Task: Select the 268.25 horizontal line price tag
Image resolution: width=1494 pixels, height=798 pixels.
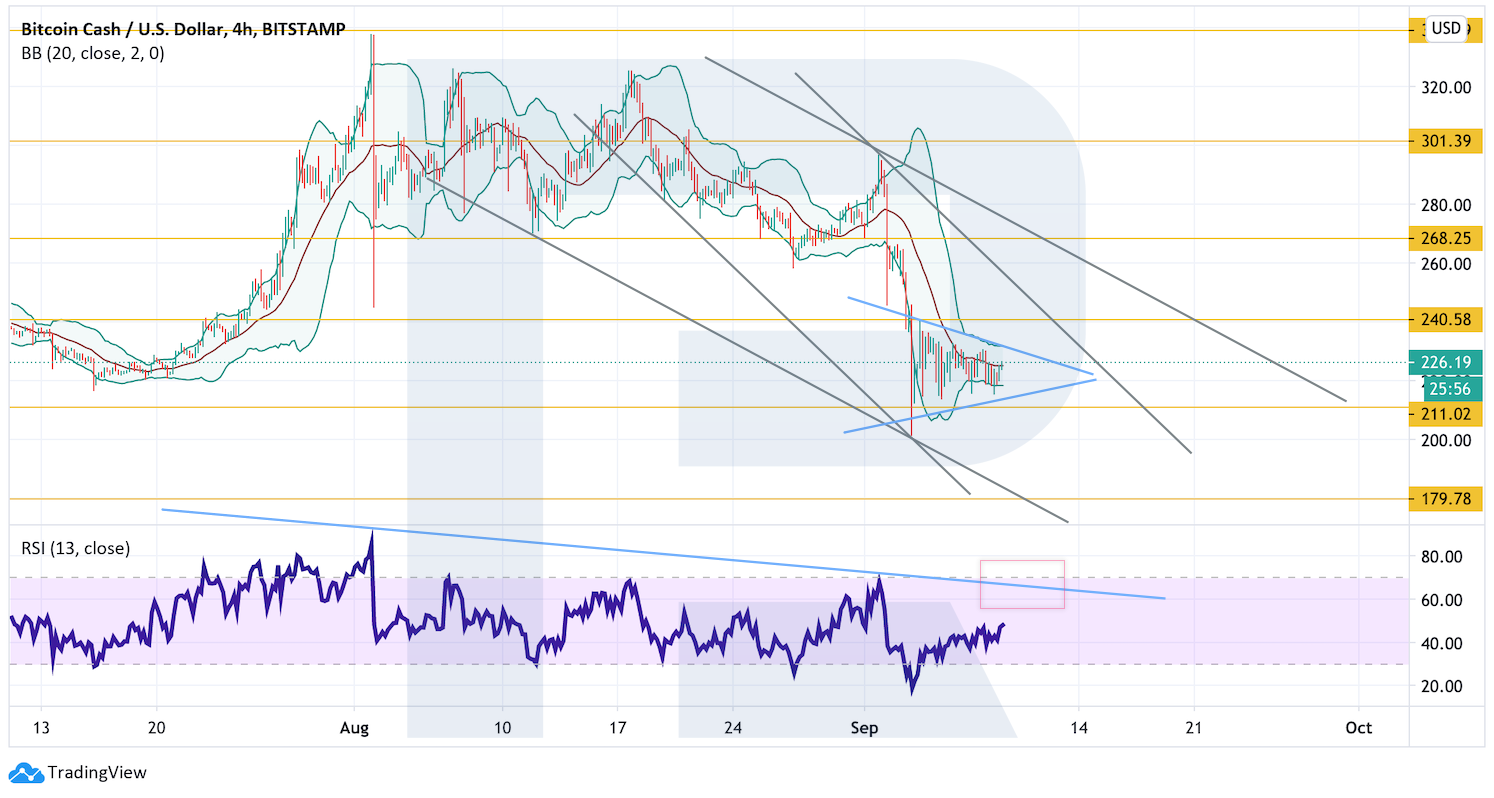Action: tap(1445, 239)
